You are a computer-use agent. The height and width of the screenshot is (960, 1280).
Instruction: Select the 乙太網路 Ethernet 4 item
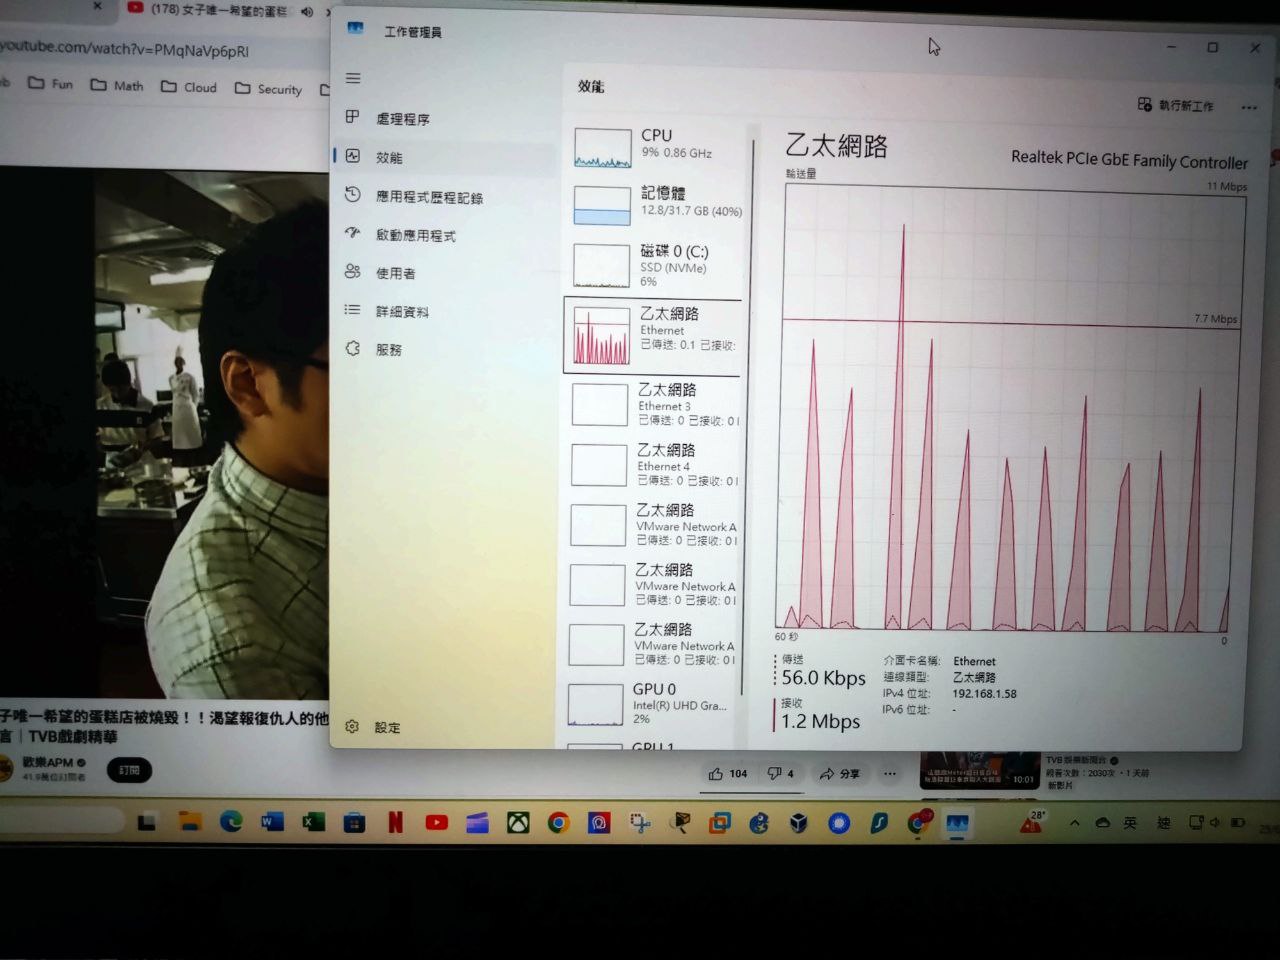[654, 464]
